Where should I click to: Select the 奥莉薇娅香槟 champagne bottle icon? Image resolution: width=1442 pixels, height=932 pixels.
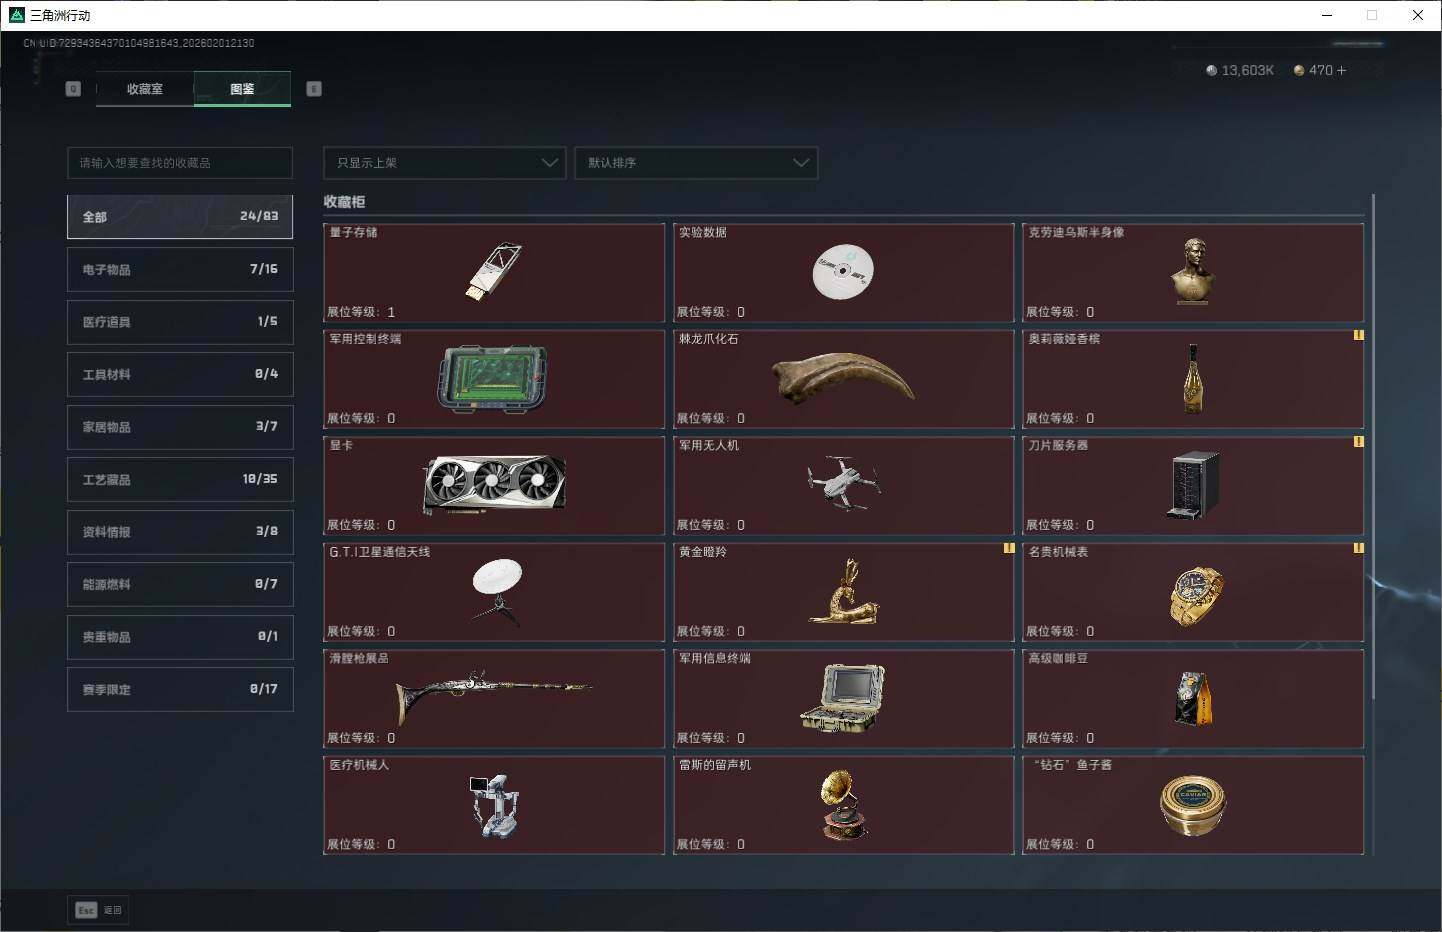coord(1193,379)
